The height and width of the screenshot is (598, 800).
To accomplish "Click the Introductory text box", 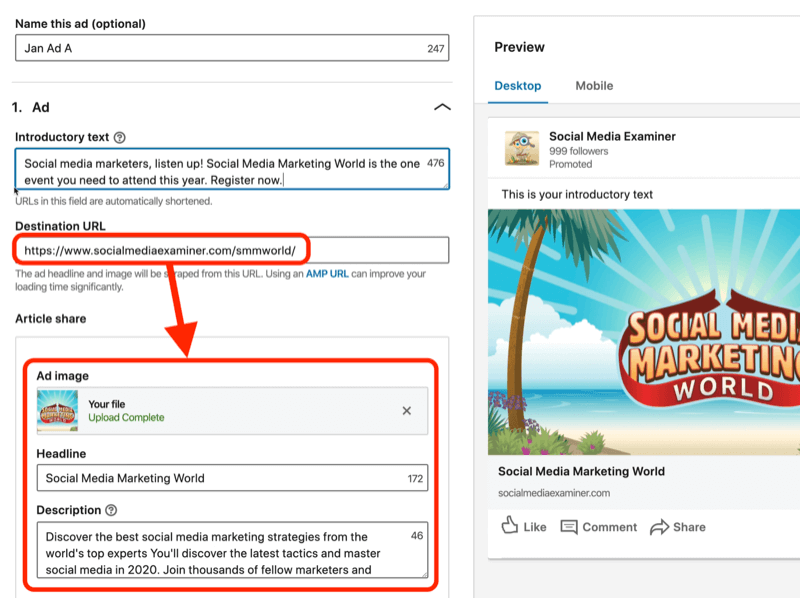I will [232, 169].
